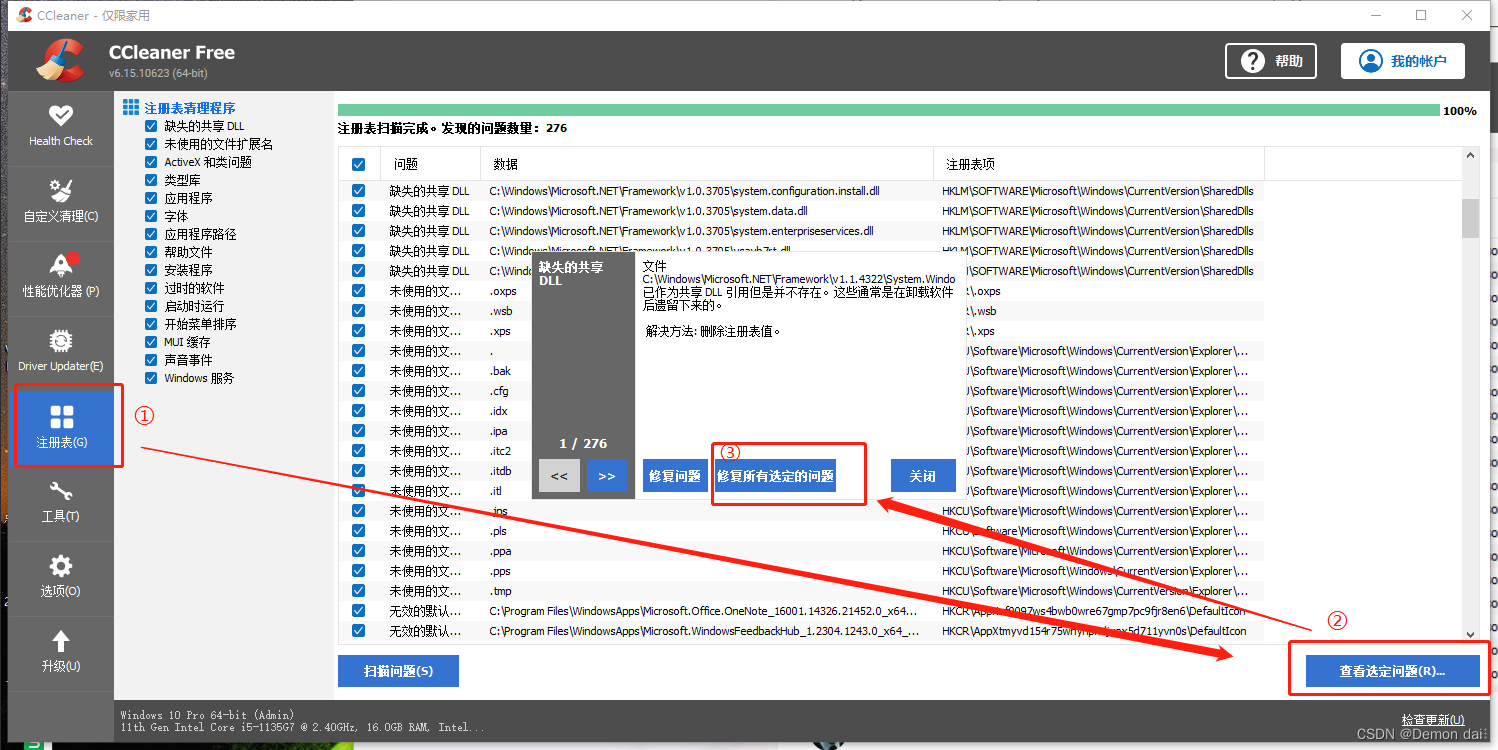Close the dialog with 关闭 button
The image size is (1498, 750).
[x=922, y=476]
